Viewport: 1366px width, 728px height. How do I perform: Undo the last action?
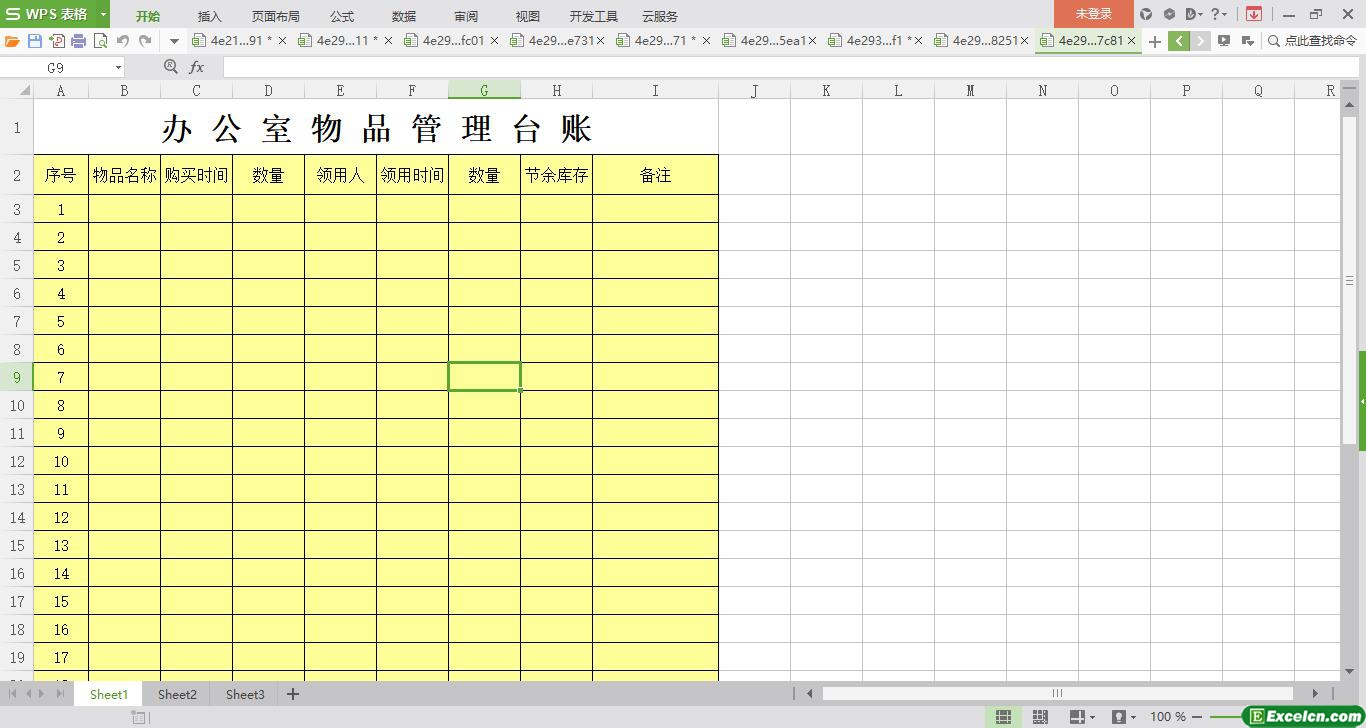pos(123,41)
